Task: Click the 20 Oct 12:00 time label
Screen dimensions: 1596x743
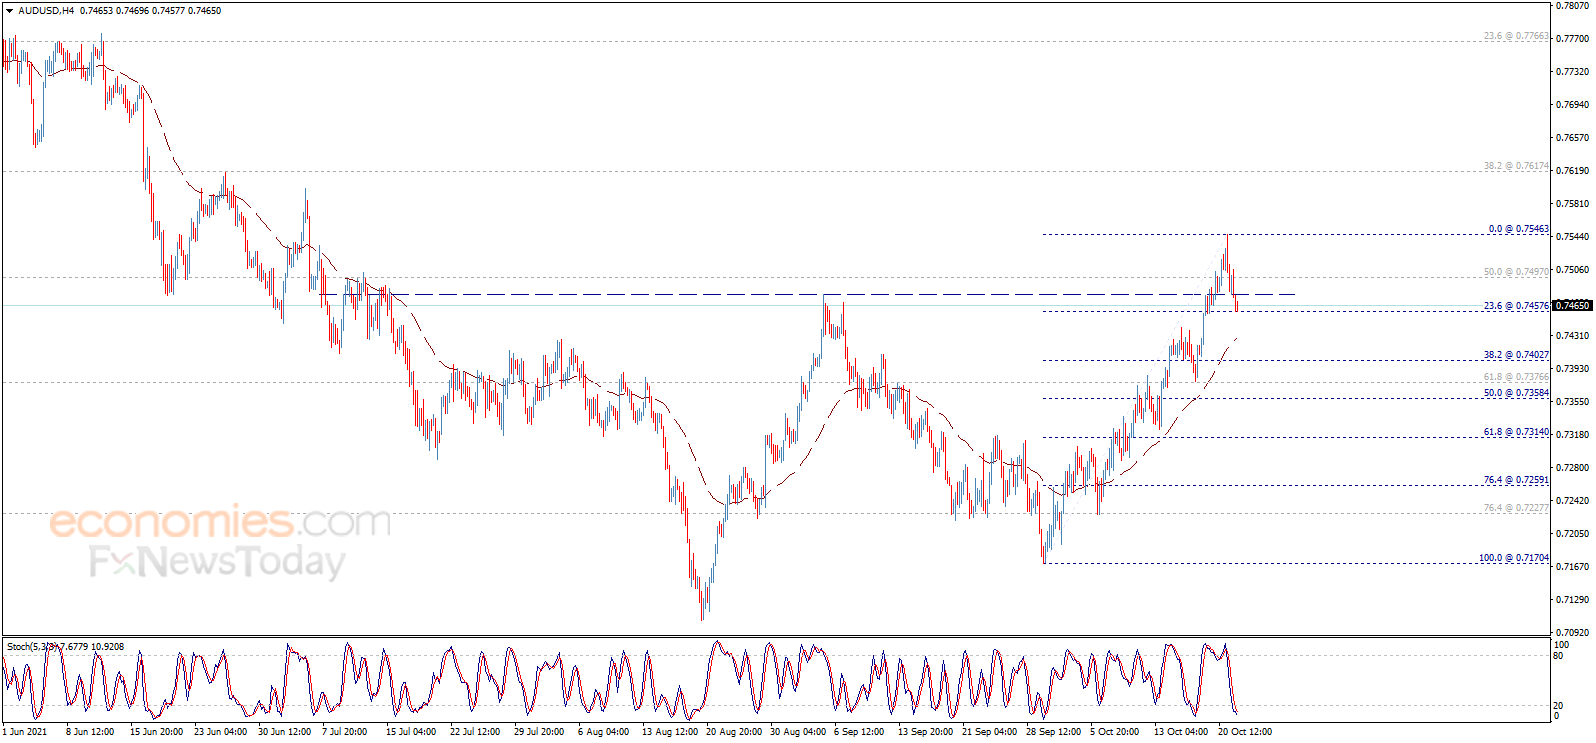Action: coord(1245,732)
